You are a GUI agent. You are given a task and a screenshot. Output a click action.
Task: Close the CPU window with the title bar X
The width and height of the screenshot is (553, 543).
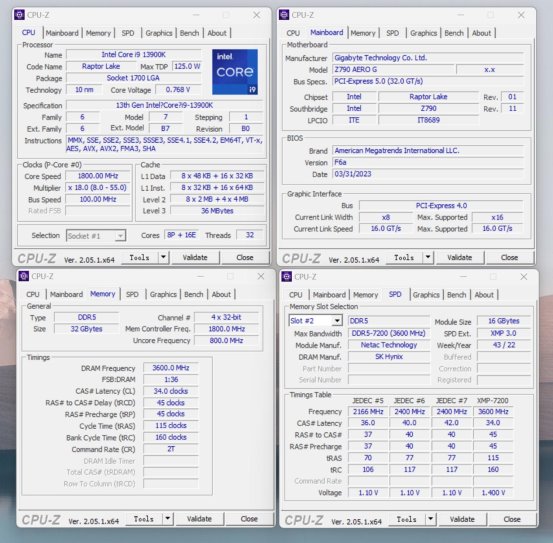click(257, 15)
